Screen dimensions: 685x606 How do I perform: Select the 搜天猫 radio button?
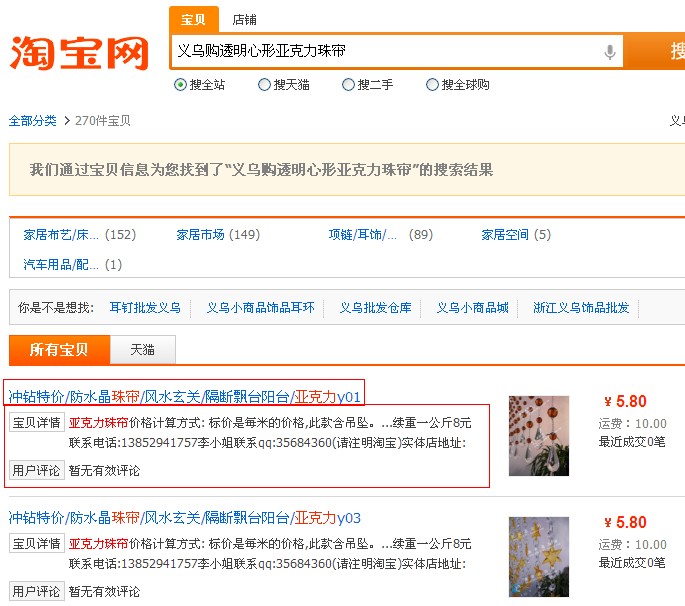pos(264,84)
